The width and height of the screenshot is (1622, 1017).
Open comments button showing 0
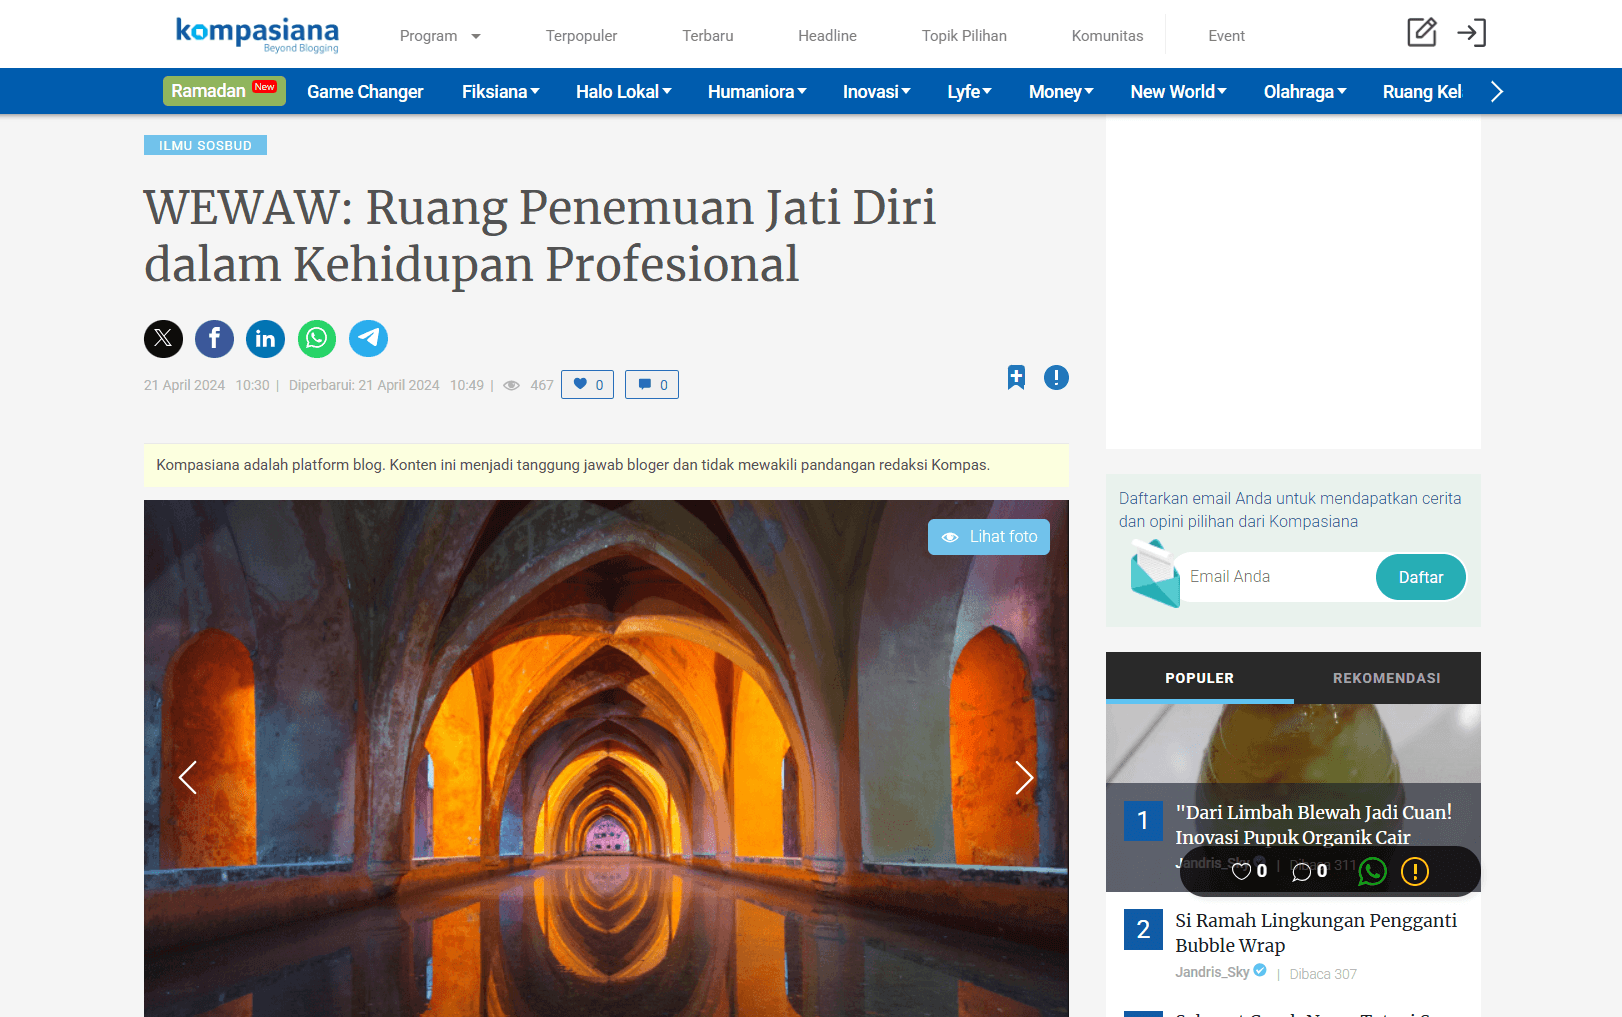652,385
